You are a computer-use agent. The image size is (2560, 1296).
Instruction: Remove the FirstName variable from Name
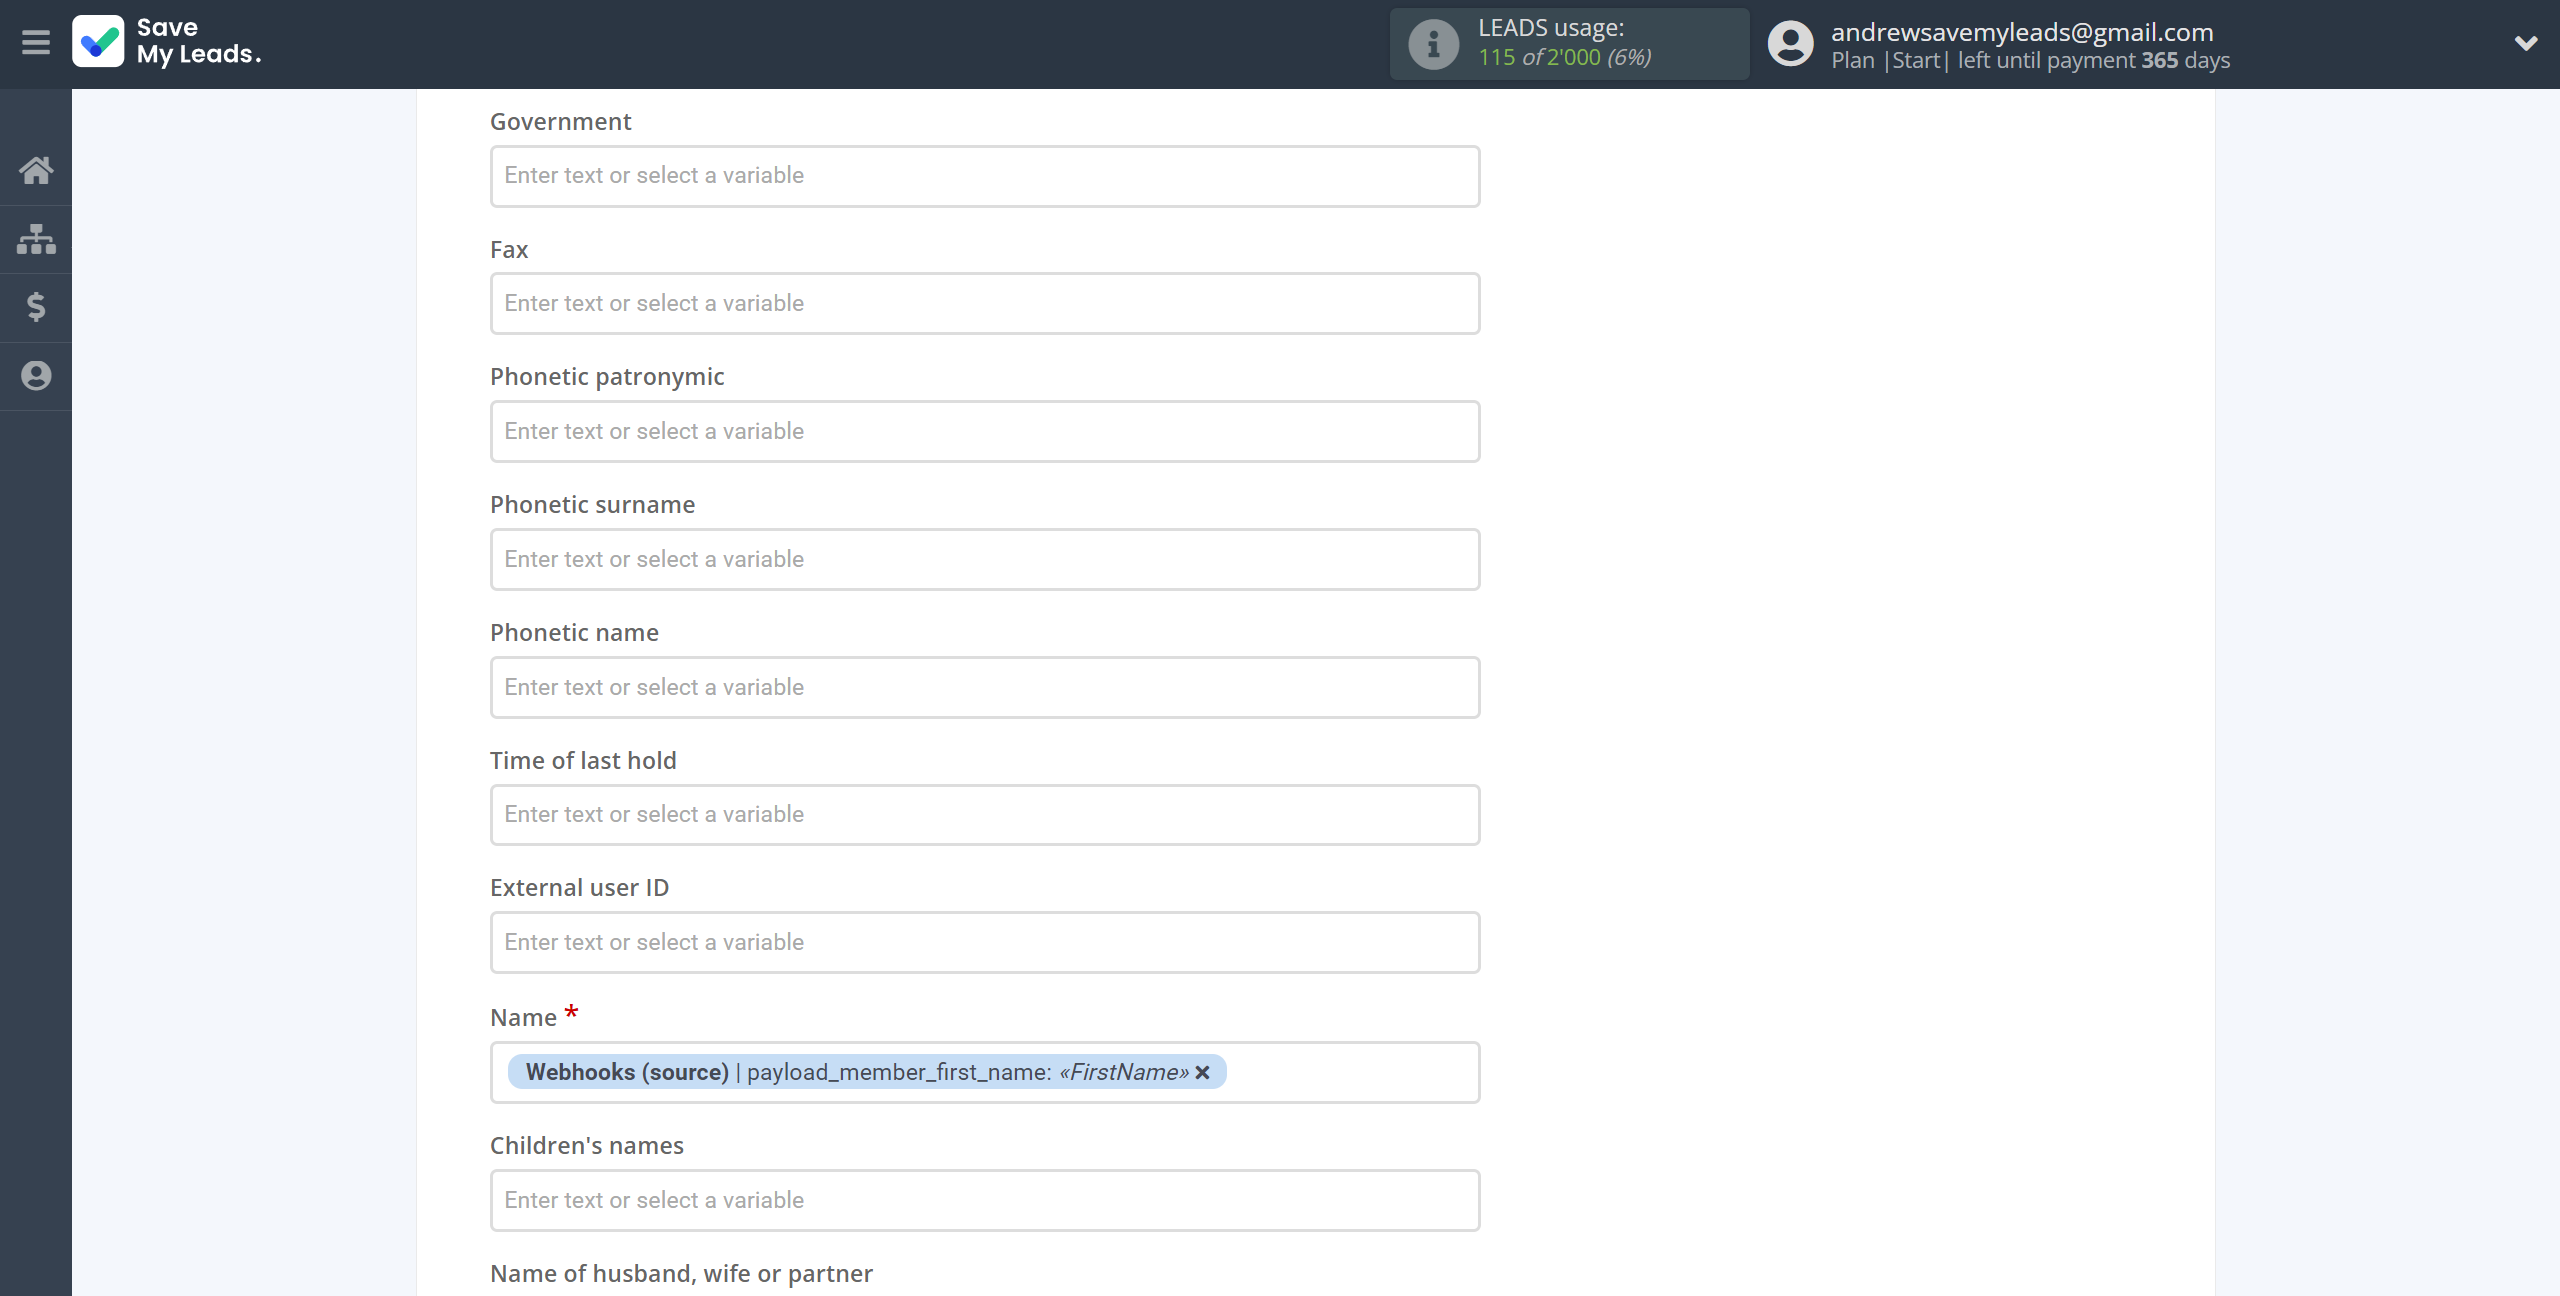(x=1203, y=1072)
